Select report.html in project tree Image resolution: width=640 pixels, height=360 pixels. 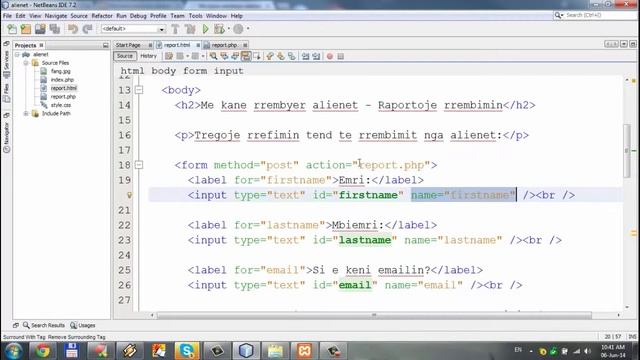[63, 88]
